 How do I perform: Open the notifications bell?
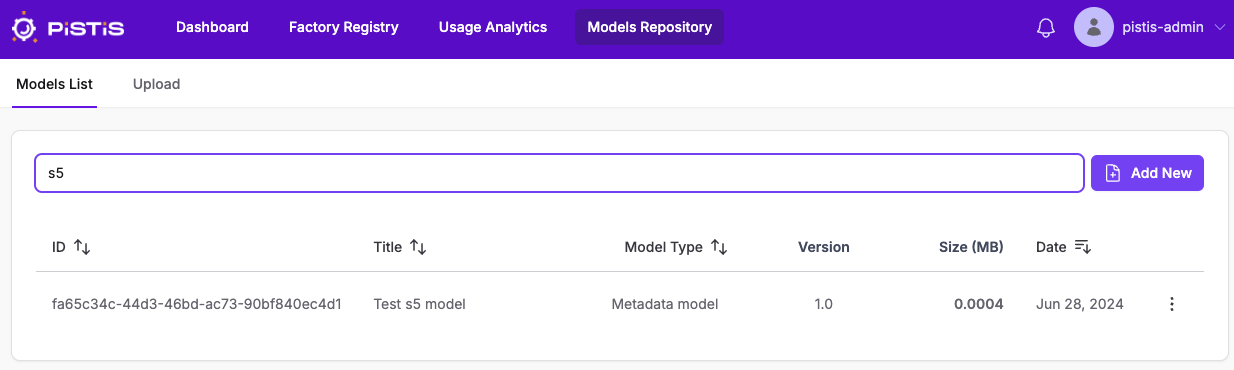pos(1046,28)
